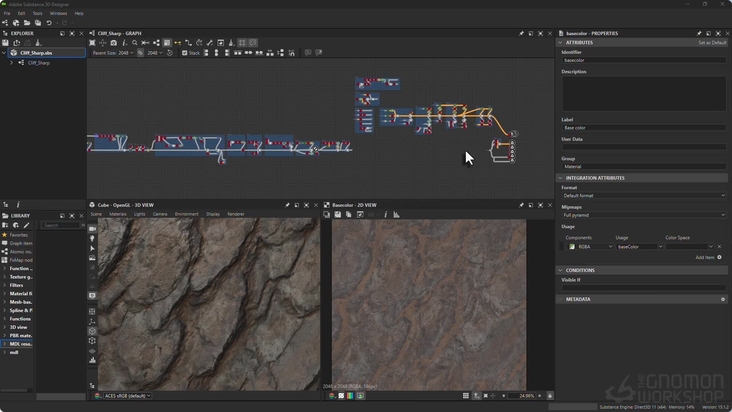732x412 pixels.
Task: Click the info icon above Library panel
Action: coord(18,205)
